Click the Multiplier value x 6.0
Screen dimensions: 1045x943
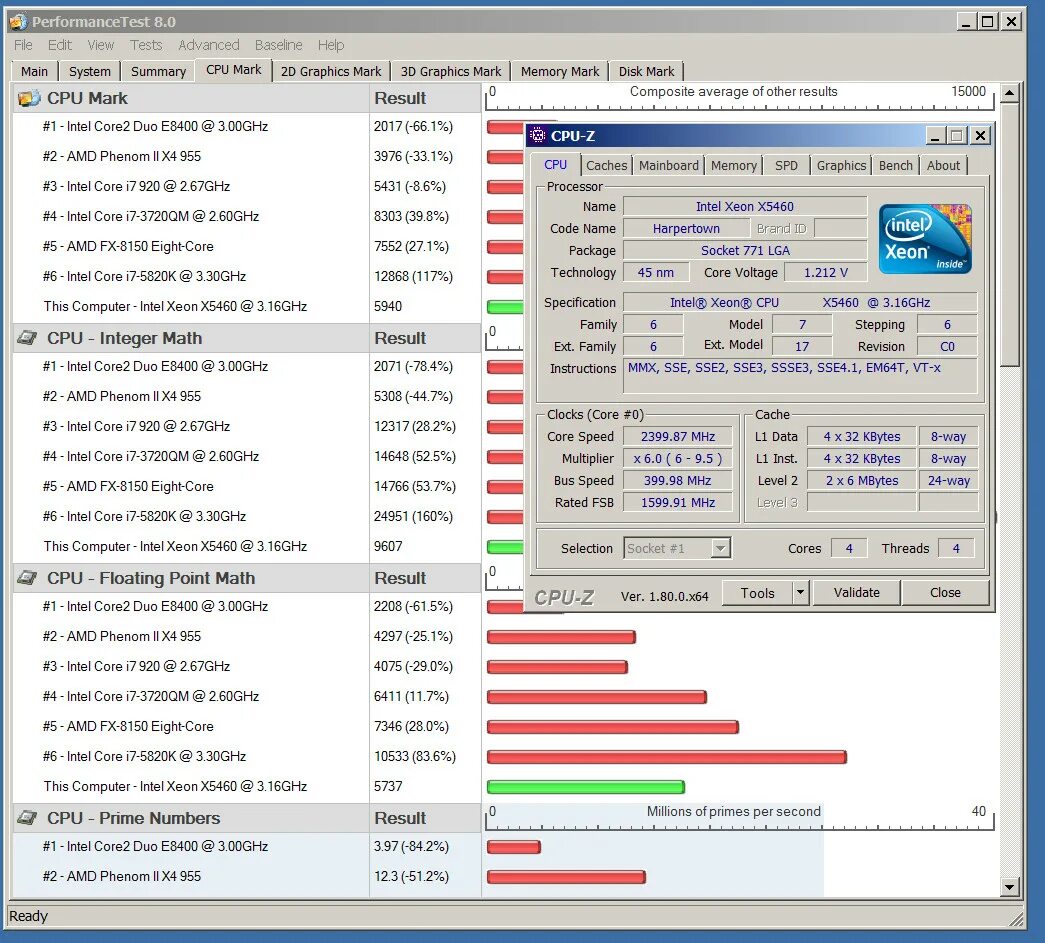[x=678, y=459]
